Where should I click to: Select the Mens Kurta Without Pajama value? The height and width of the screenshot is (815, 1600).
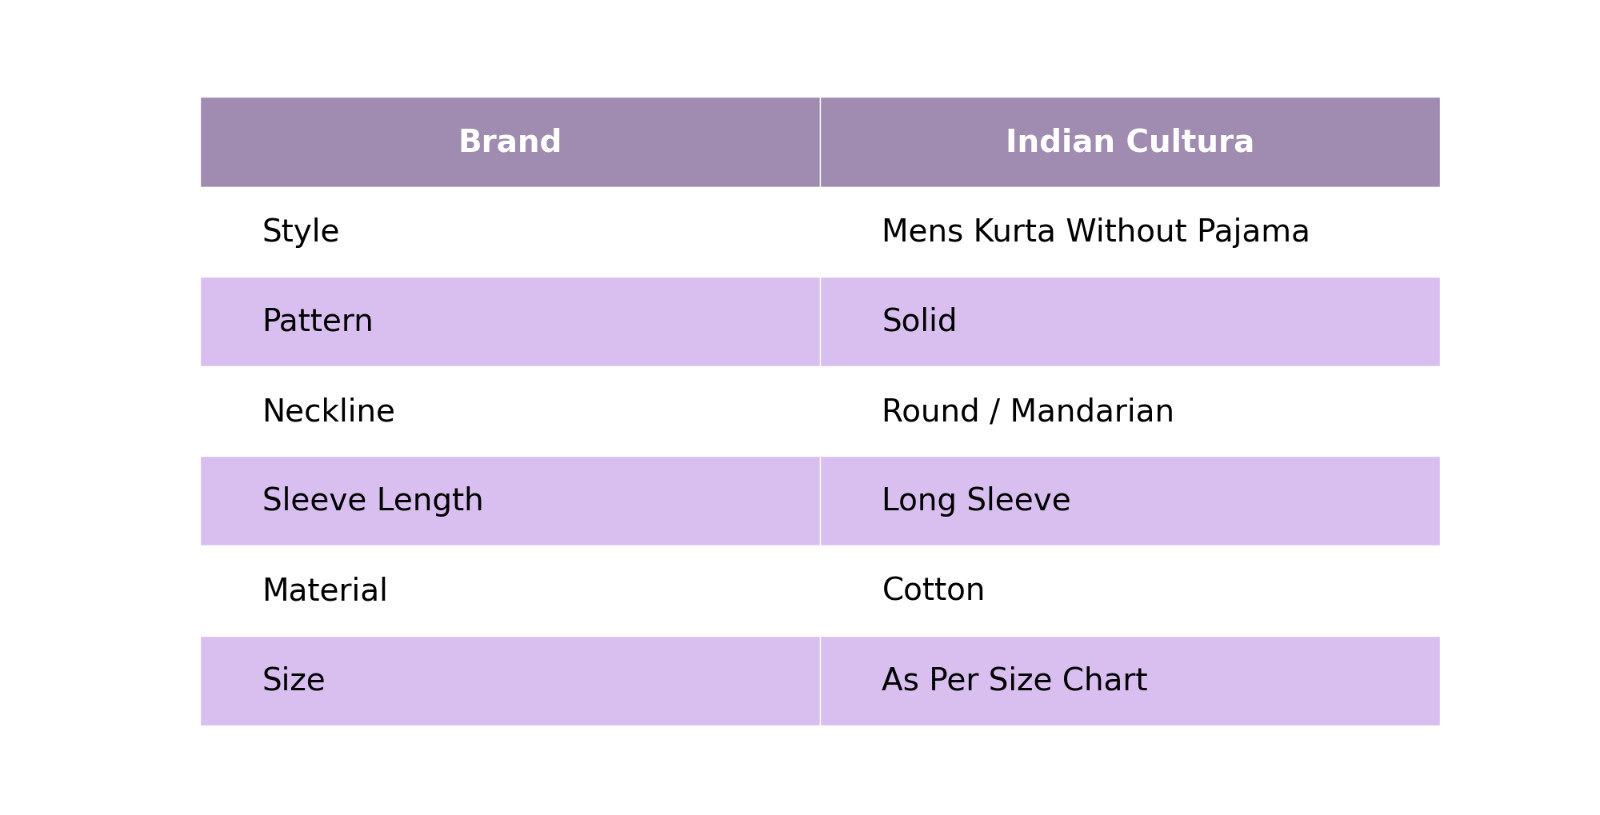point(1095,231)
